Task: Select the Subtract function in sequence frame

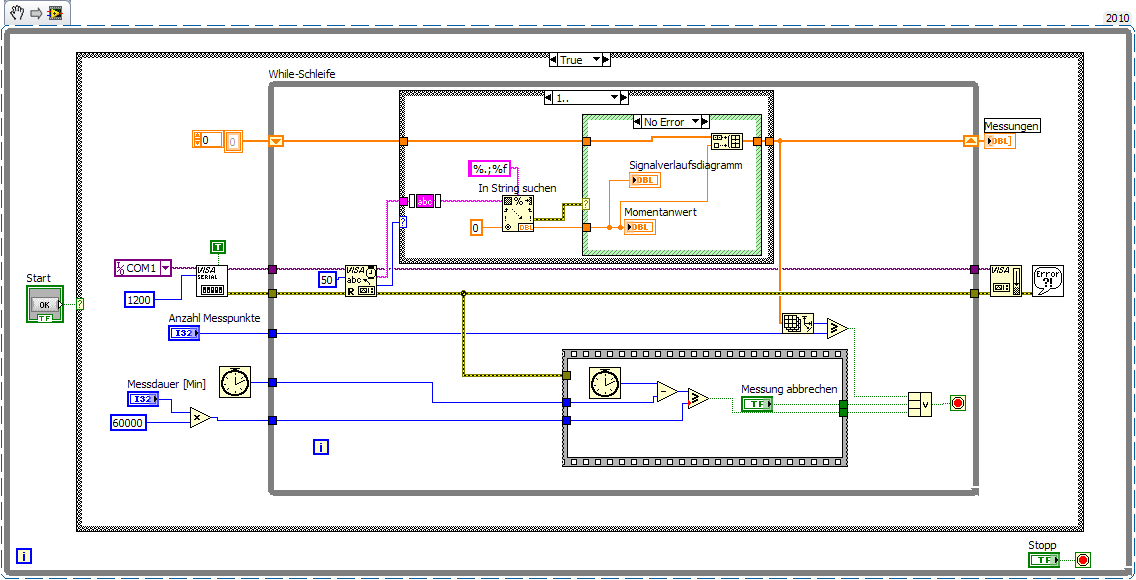Action: [667, 392]
